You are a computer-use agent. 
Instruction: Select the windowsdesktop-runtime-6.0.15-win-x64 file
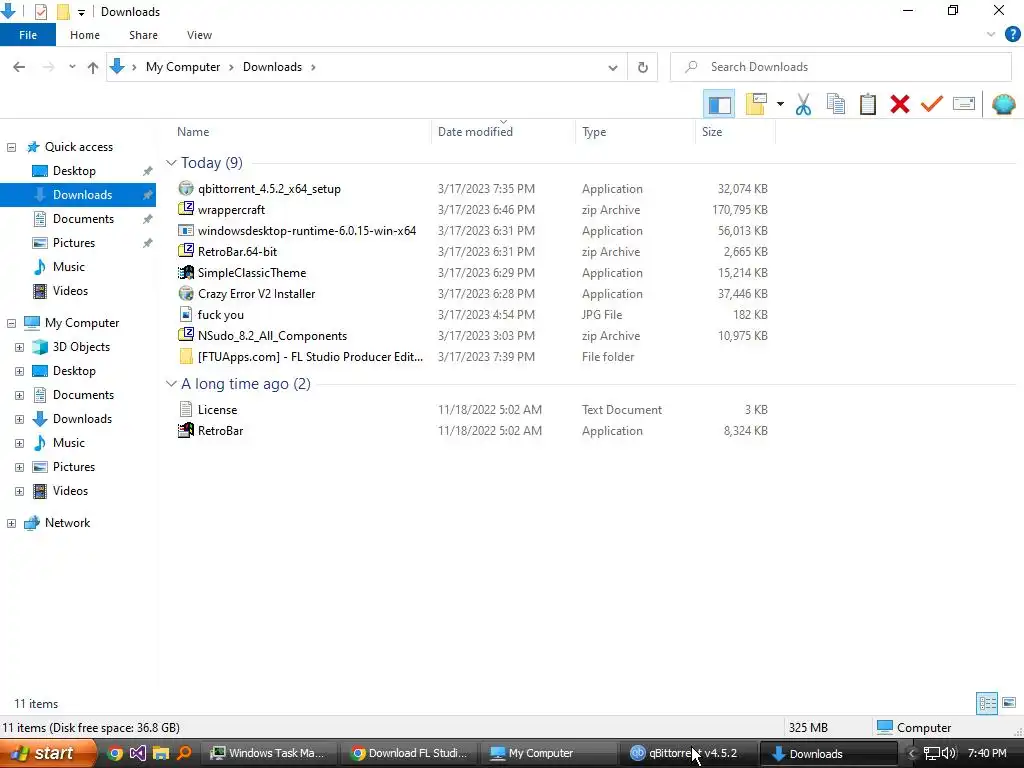[306, 231]
